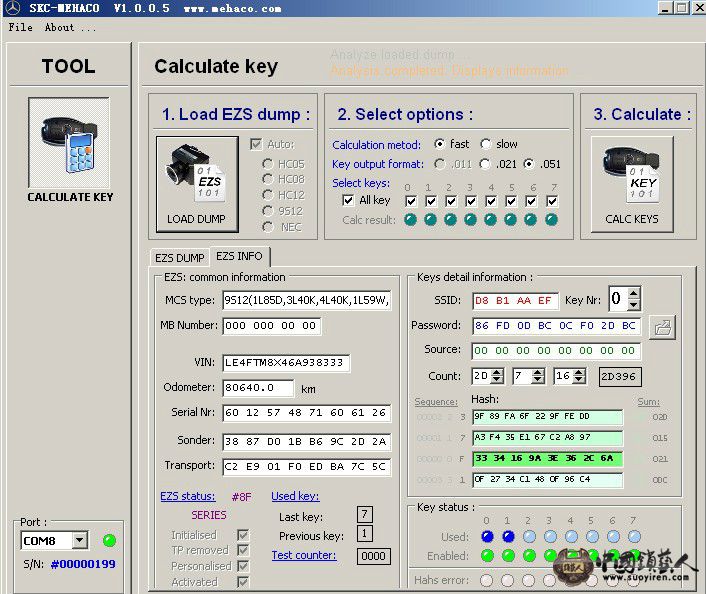Click the Enabled status dot for key 0
This screenshot has width=706, height=594.
487,556
